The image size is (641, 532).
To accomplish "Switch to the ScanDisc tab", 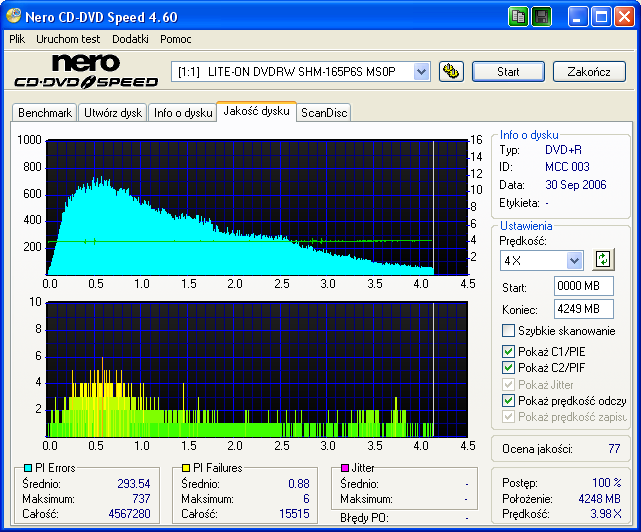I will click(x=324, y=112).
